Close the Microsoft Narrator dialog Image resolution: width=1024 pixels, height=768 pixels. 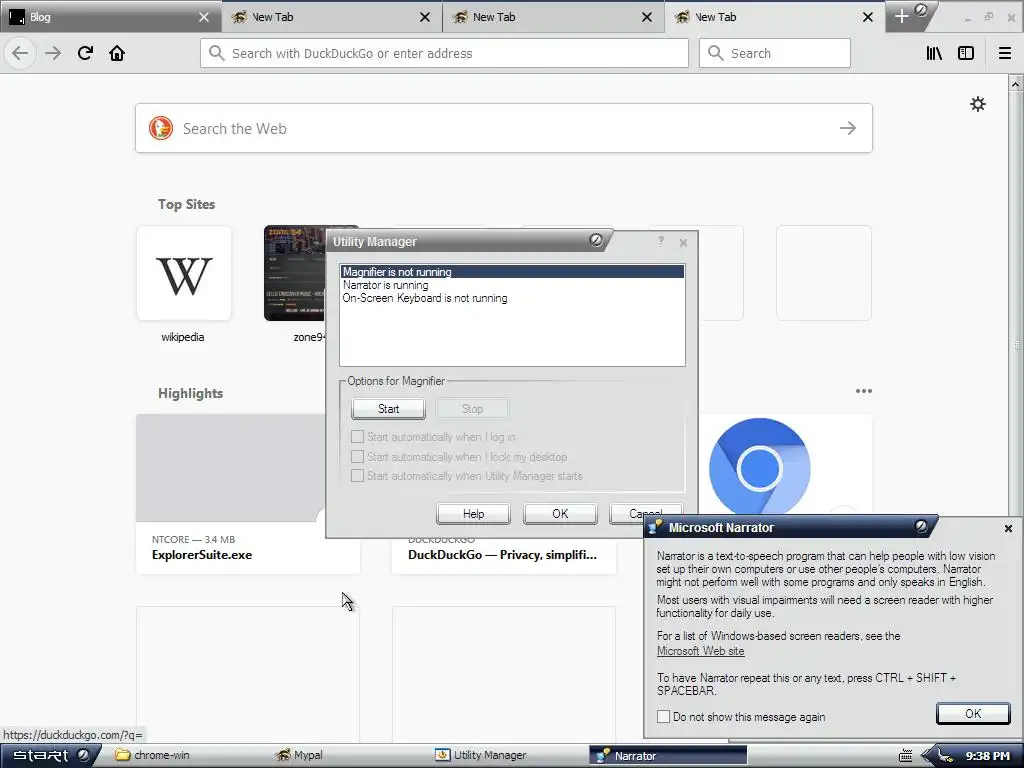click(x=1008, y=528)
